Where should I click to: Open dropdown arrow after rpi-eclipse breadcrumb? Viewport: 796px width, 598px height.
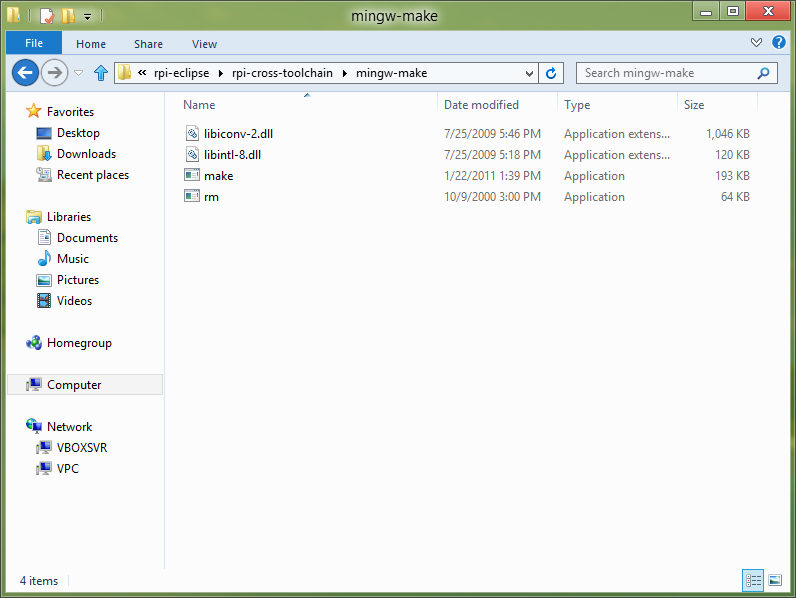[221, 74]
